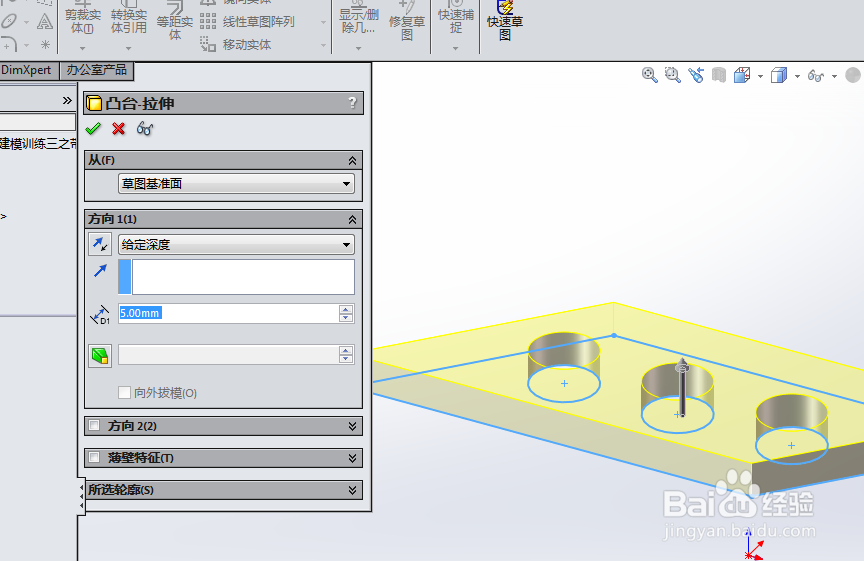The image size is (864, 561).
Task: Open 快速捕捉 dropdown arrow
Action: click(x=456, y=48)
